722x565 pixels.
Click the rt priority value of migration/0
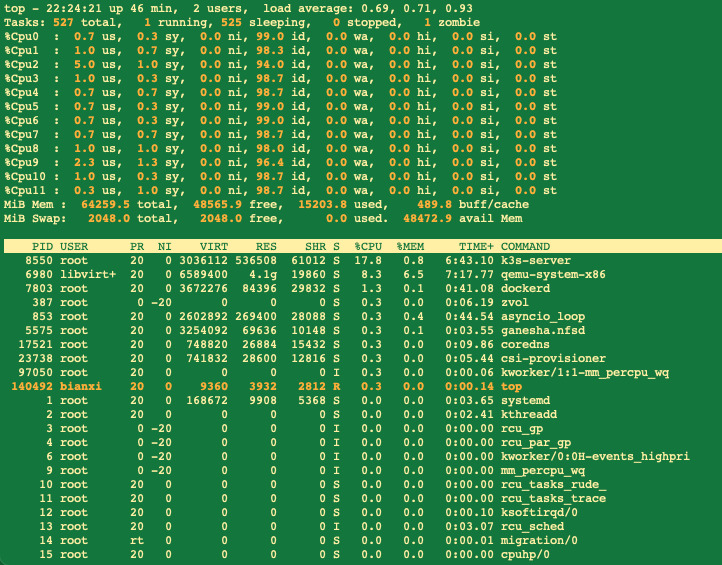coord(137,541)
